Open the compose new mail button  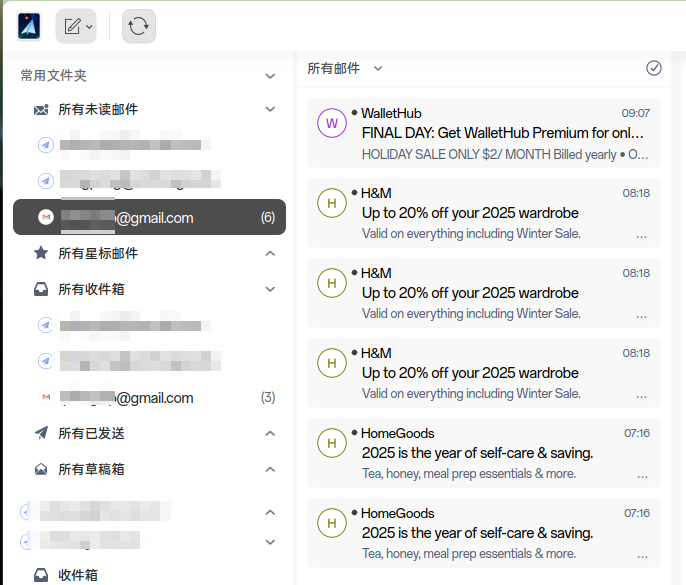tap(76, 26)
